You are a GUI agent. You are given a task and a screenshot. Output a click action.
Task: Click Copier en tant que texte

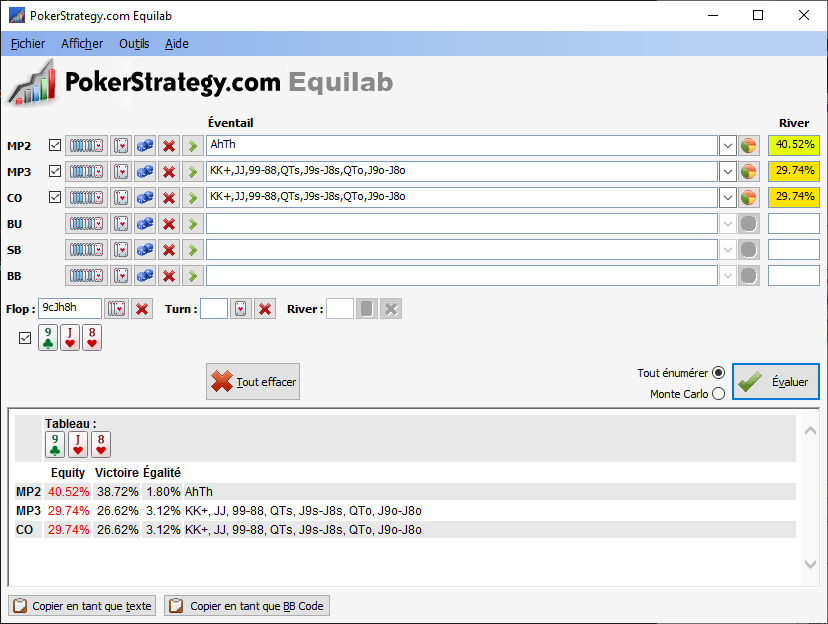tap(82, 606)
